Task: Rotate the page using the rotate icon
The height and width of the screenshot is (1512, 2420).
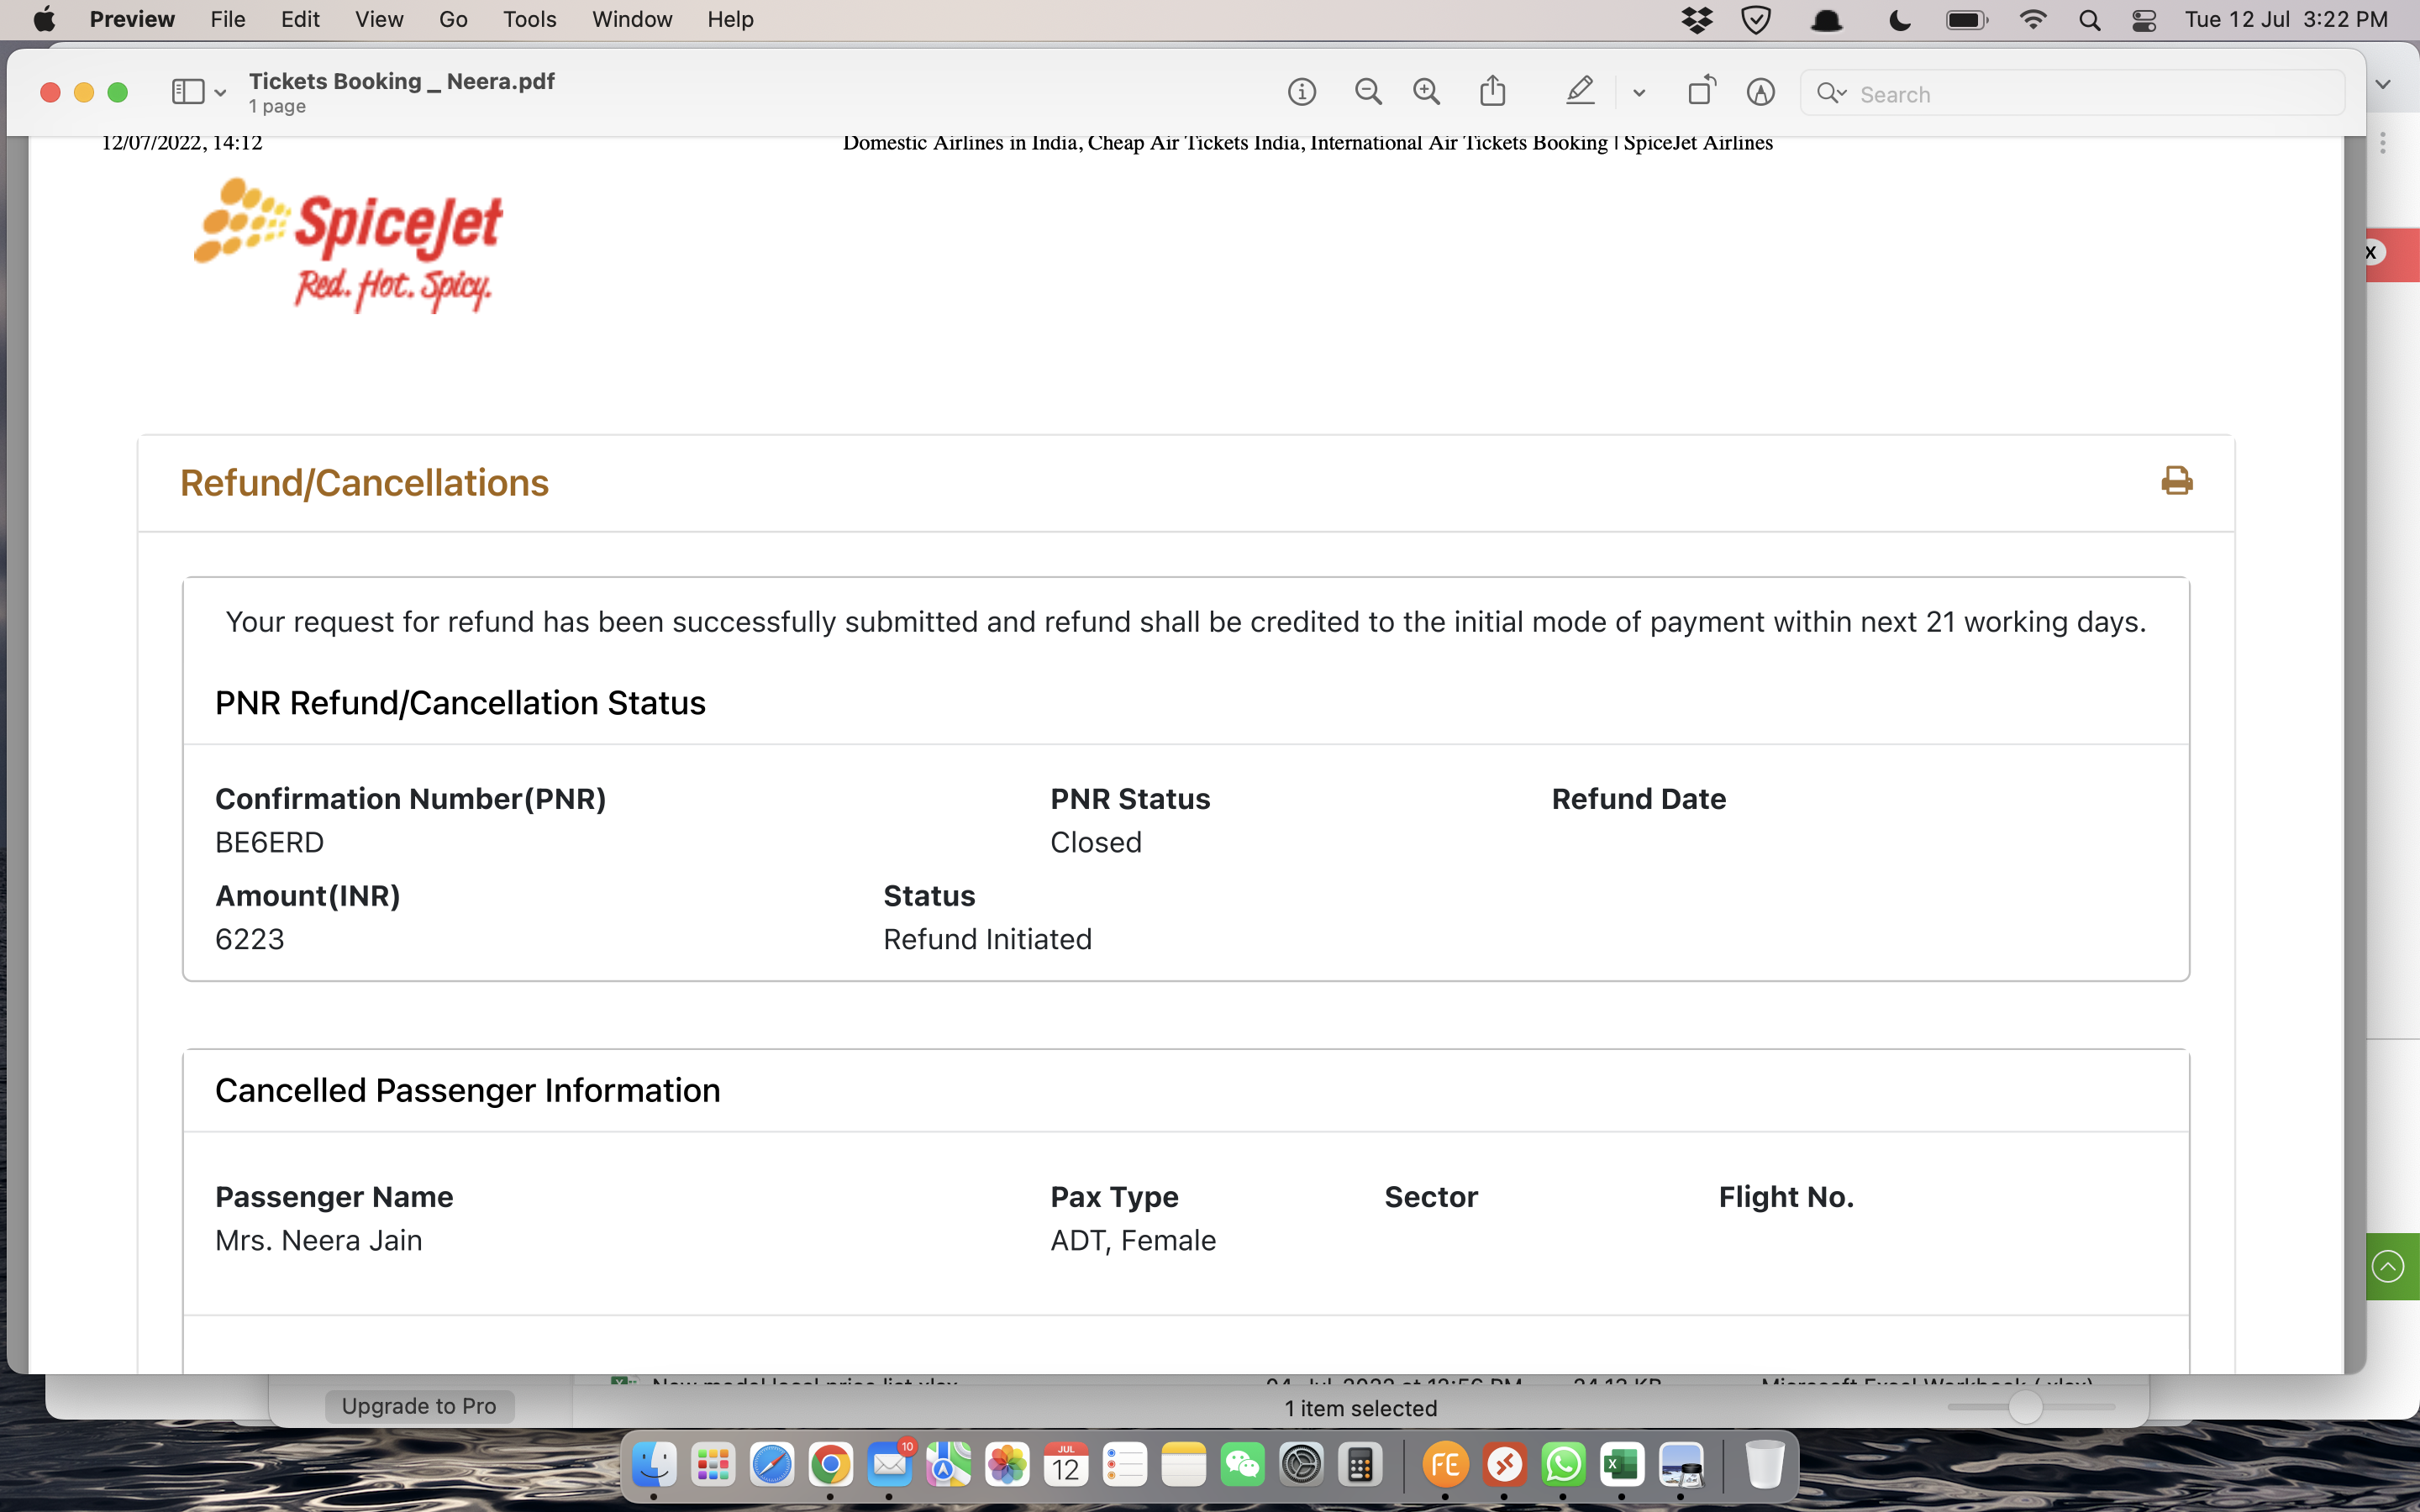Action: pyautogui.click(x=1701, y=92)
